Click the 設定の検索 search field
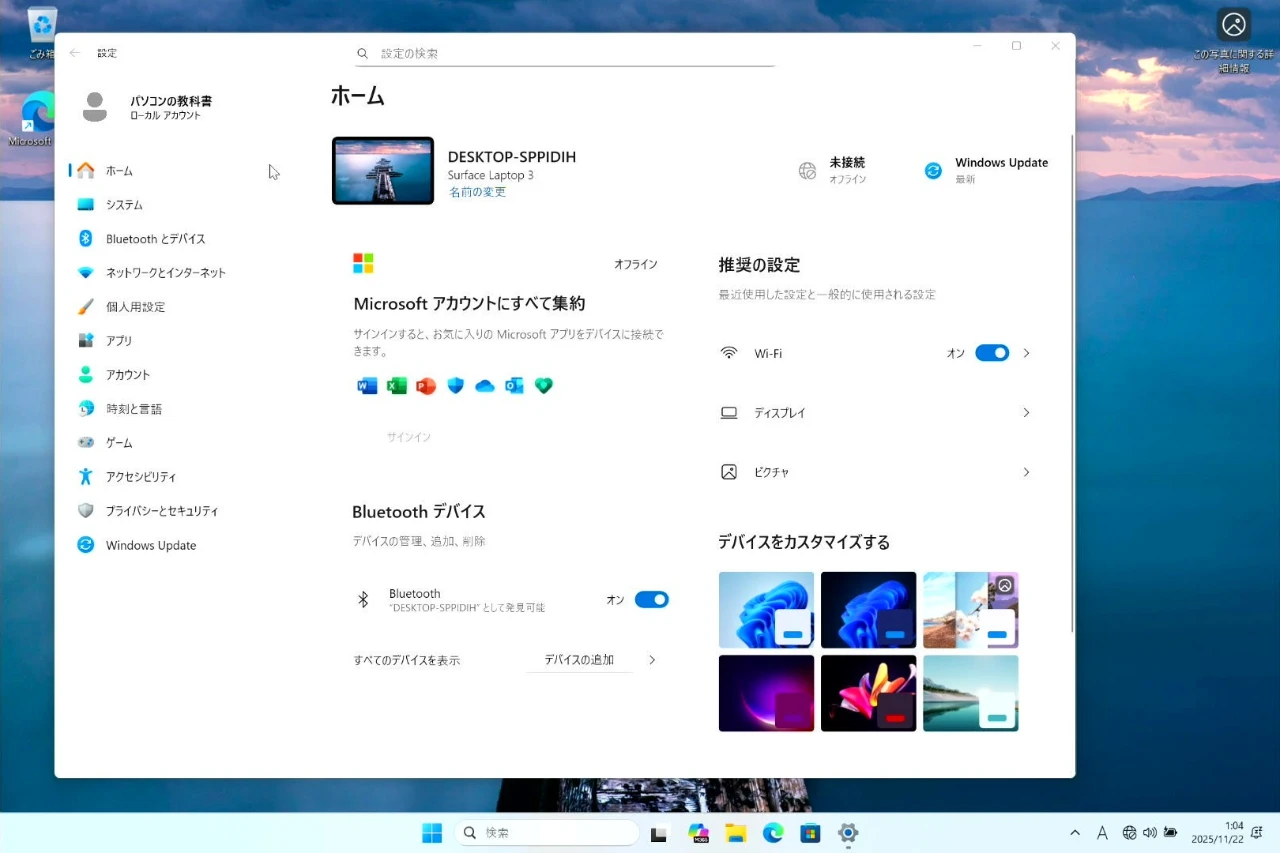 point(565,53)
